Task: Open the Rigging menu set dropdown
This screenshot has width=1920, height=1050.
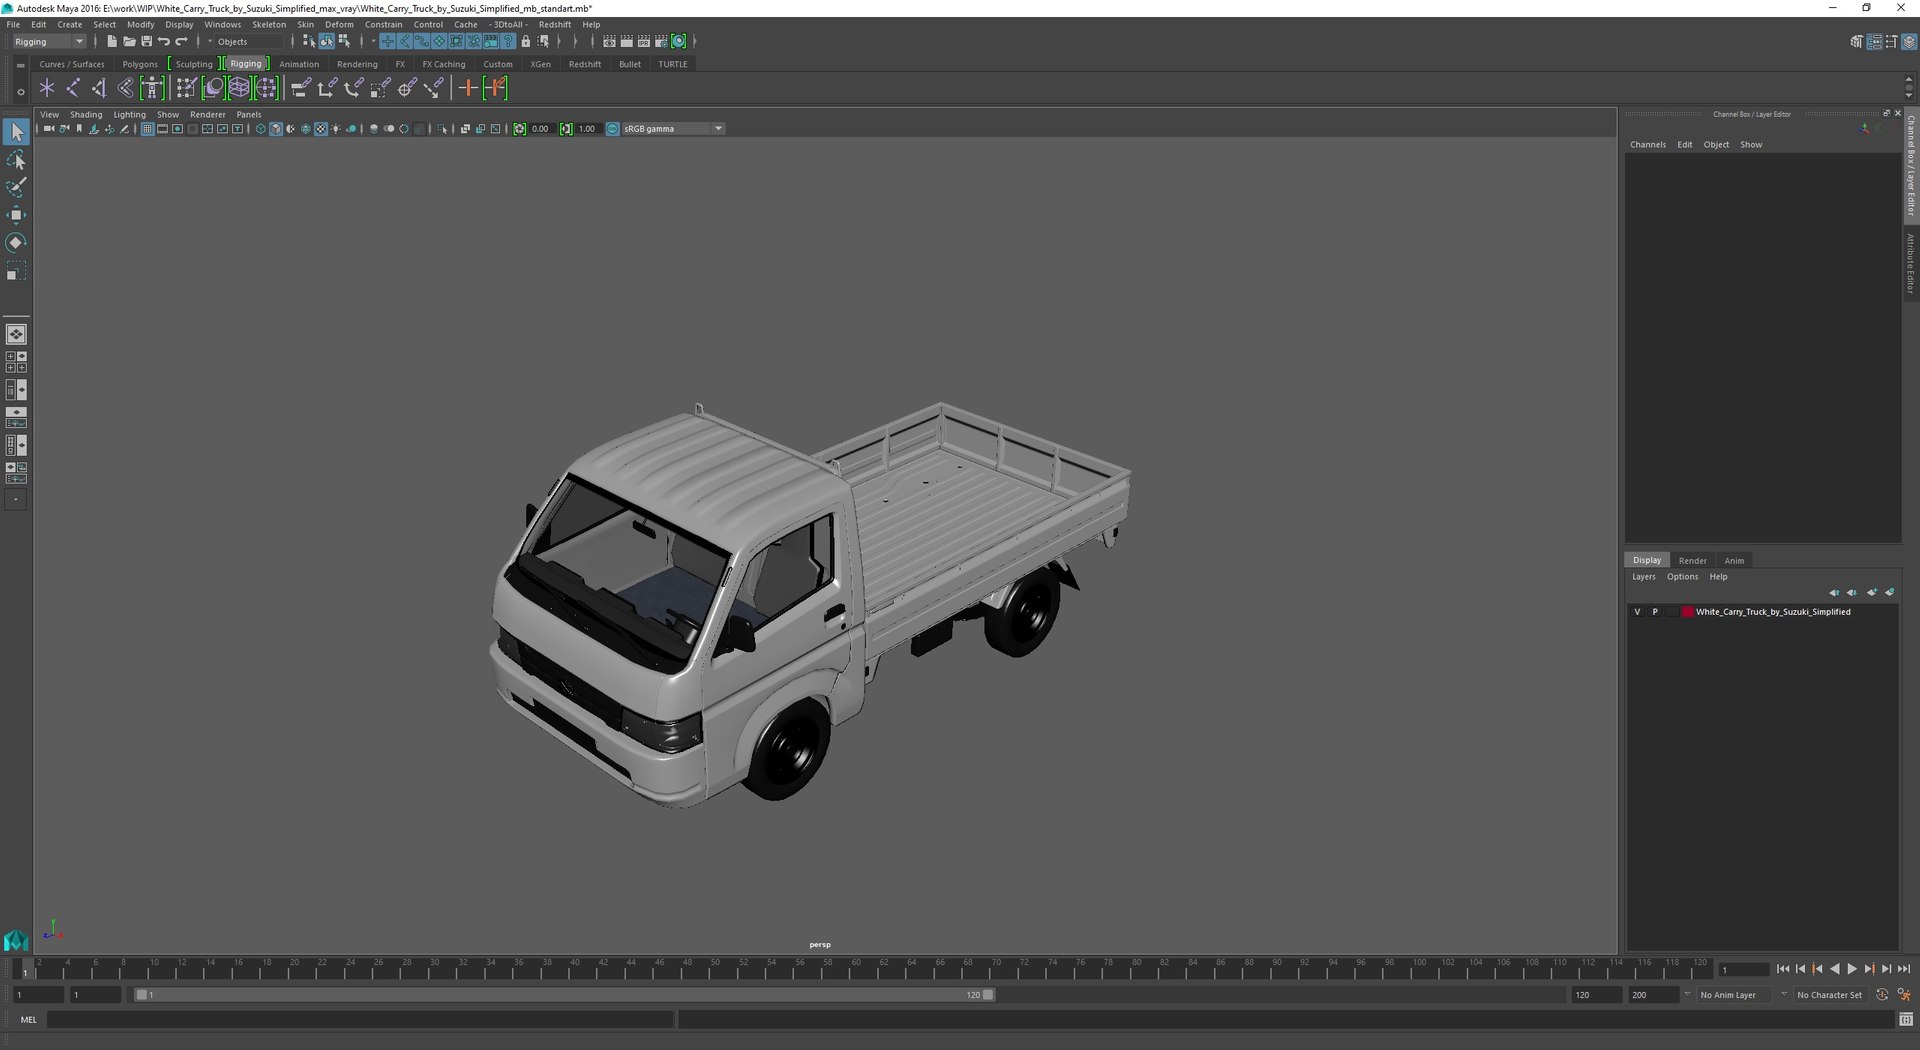Action: [49, 42]
